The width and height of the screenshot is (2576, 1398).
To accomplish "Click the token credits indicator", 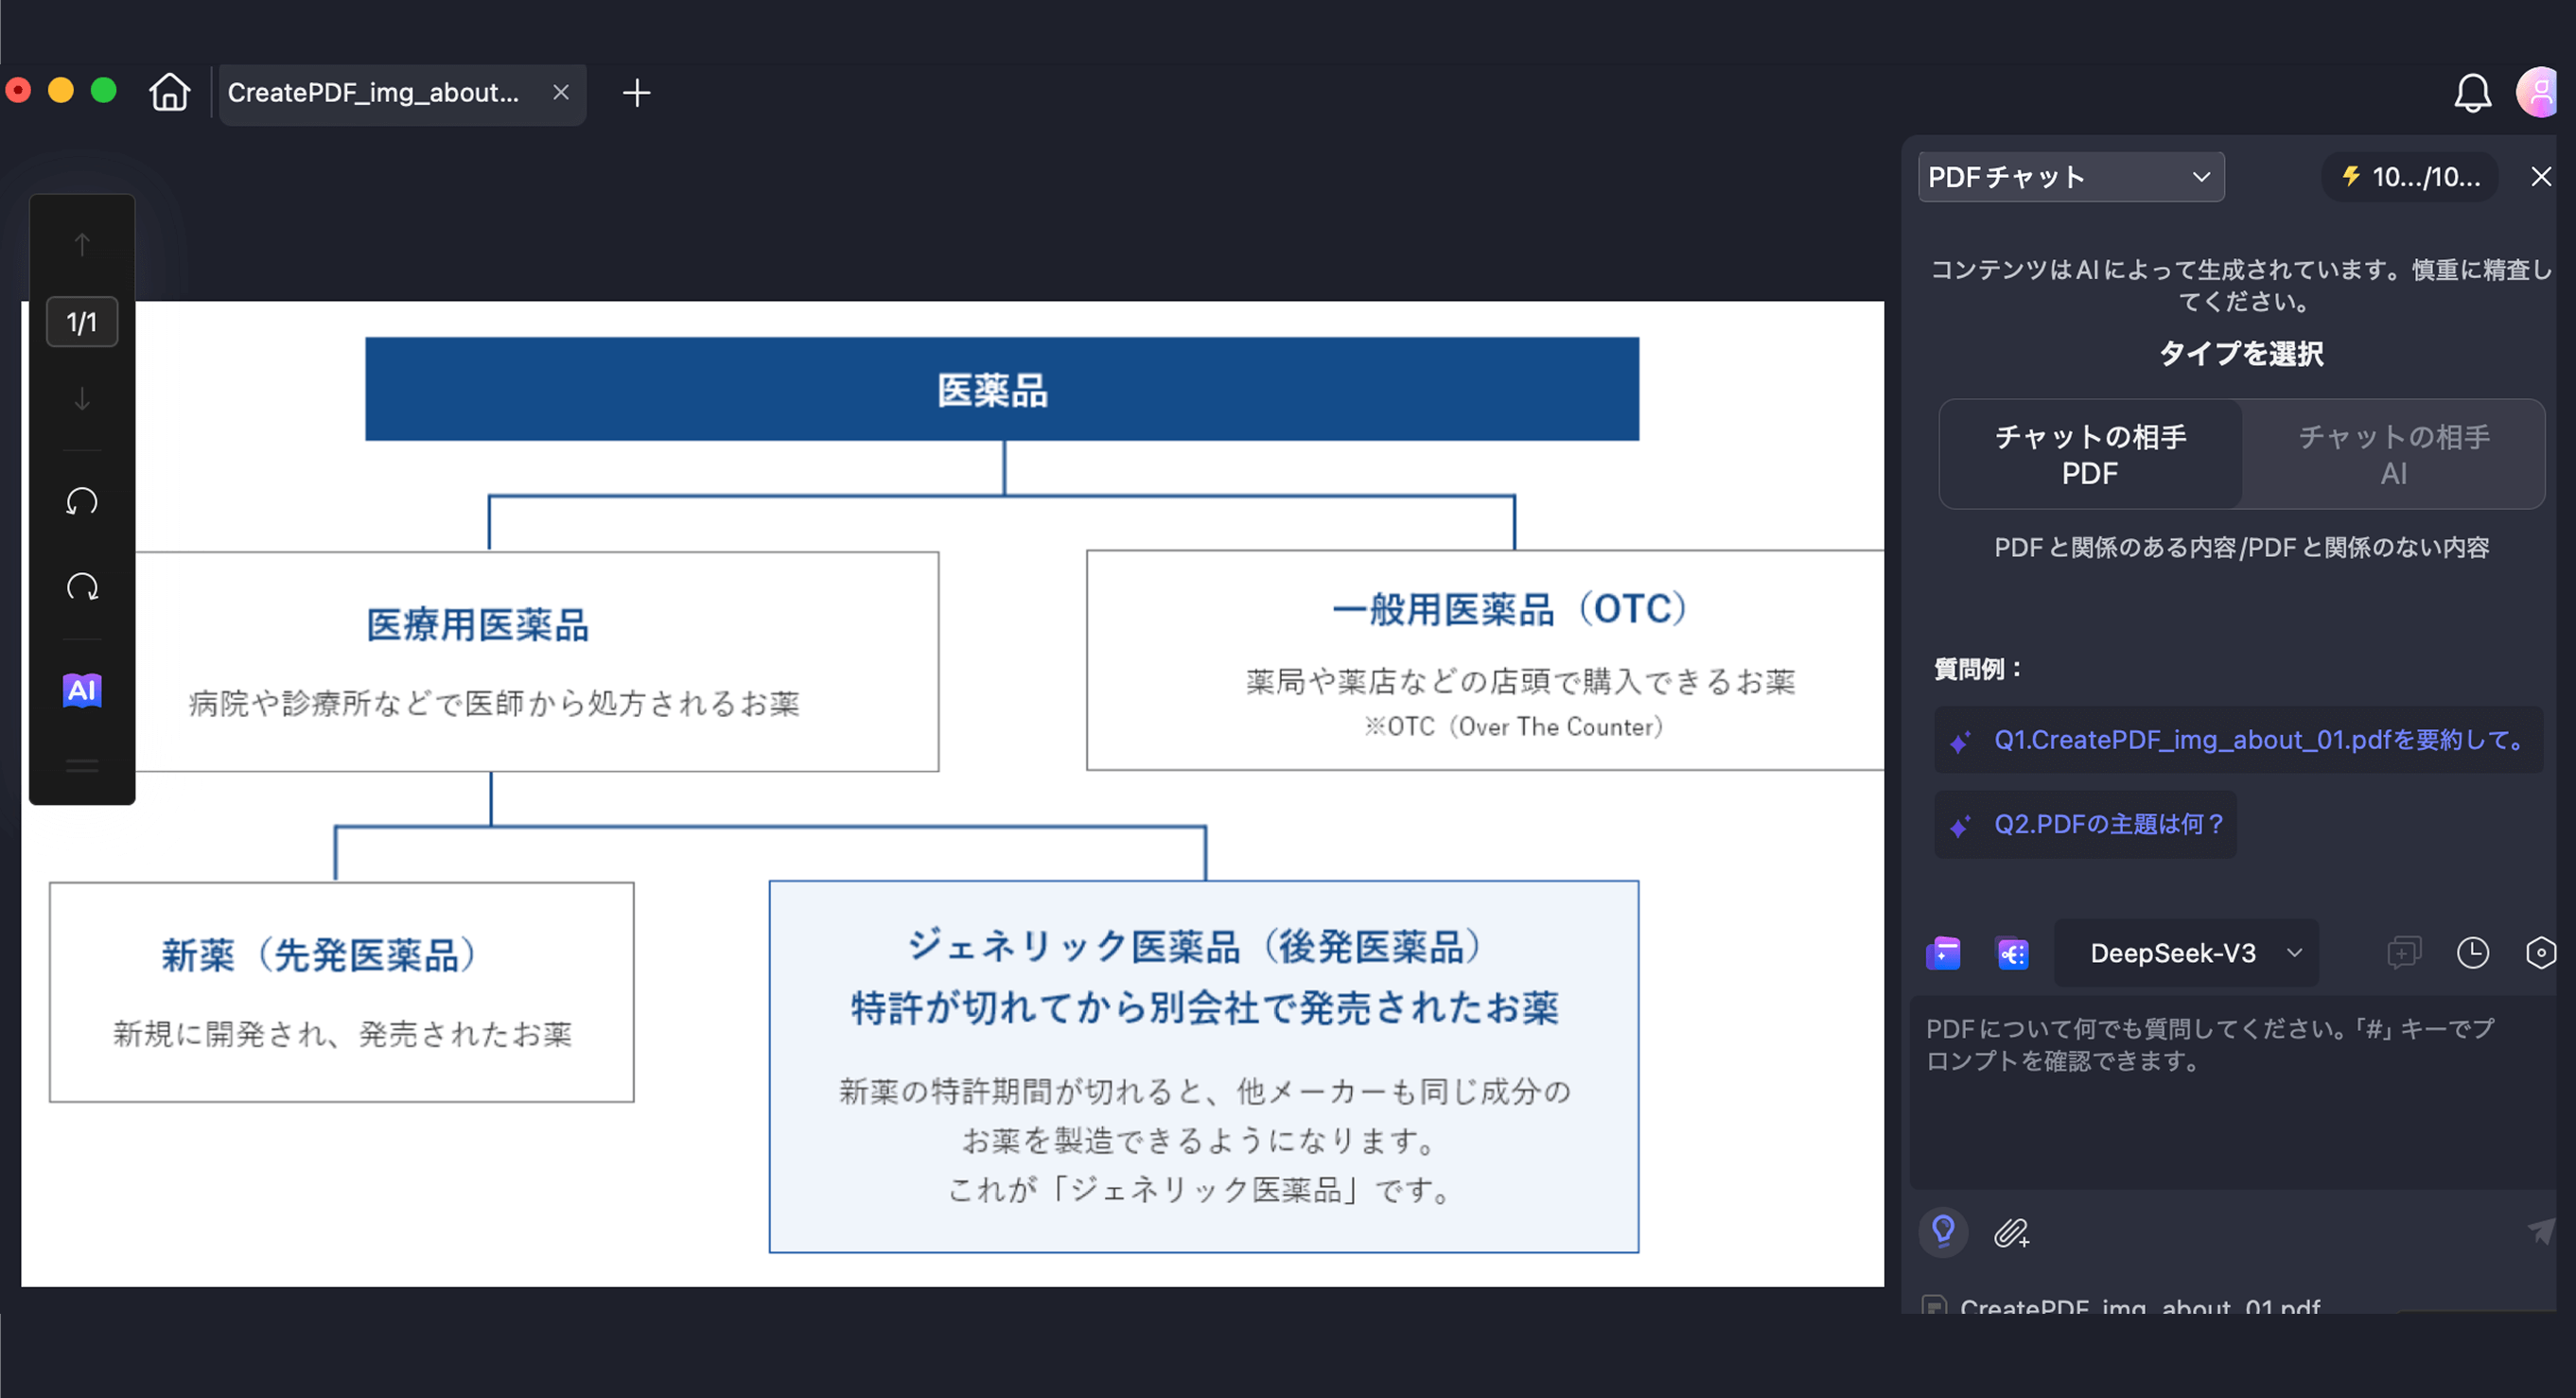I will (2410, 177).
